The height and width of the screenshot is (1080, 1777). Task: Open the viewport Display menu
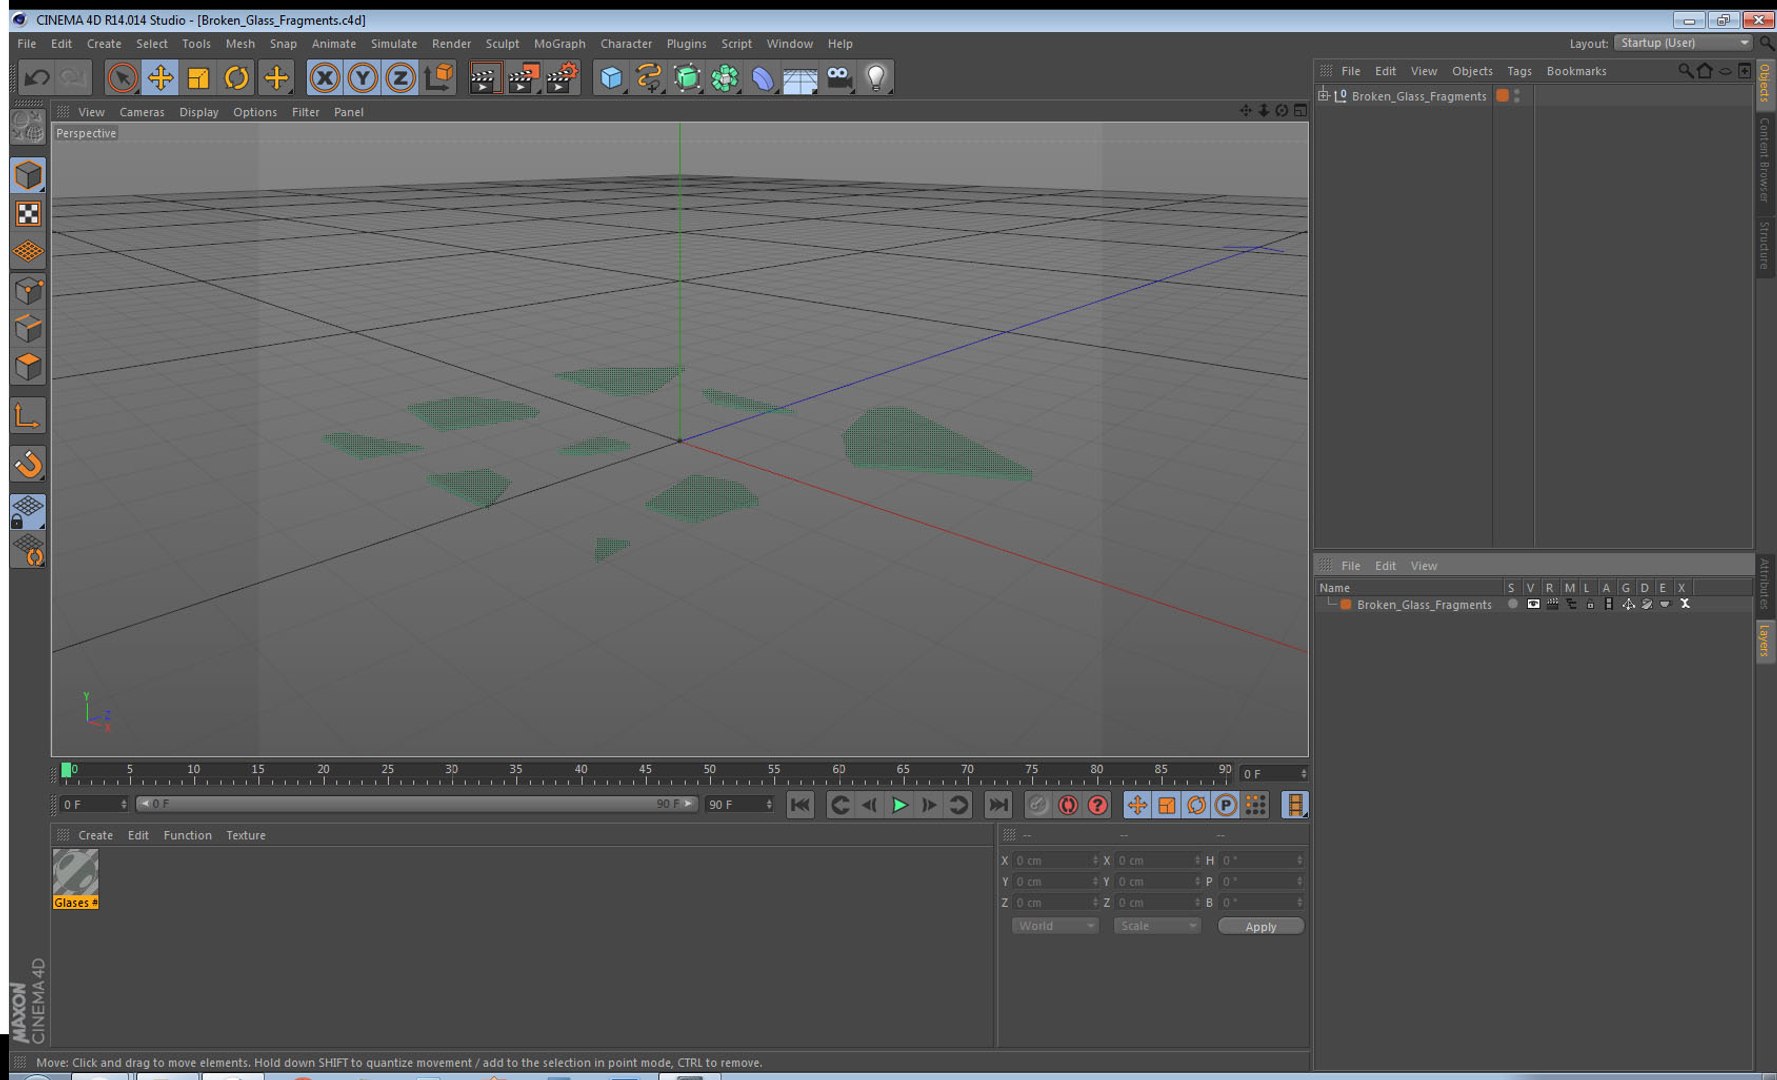click(199, 112)
